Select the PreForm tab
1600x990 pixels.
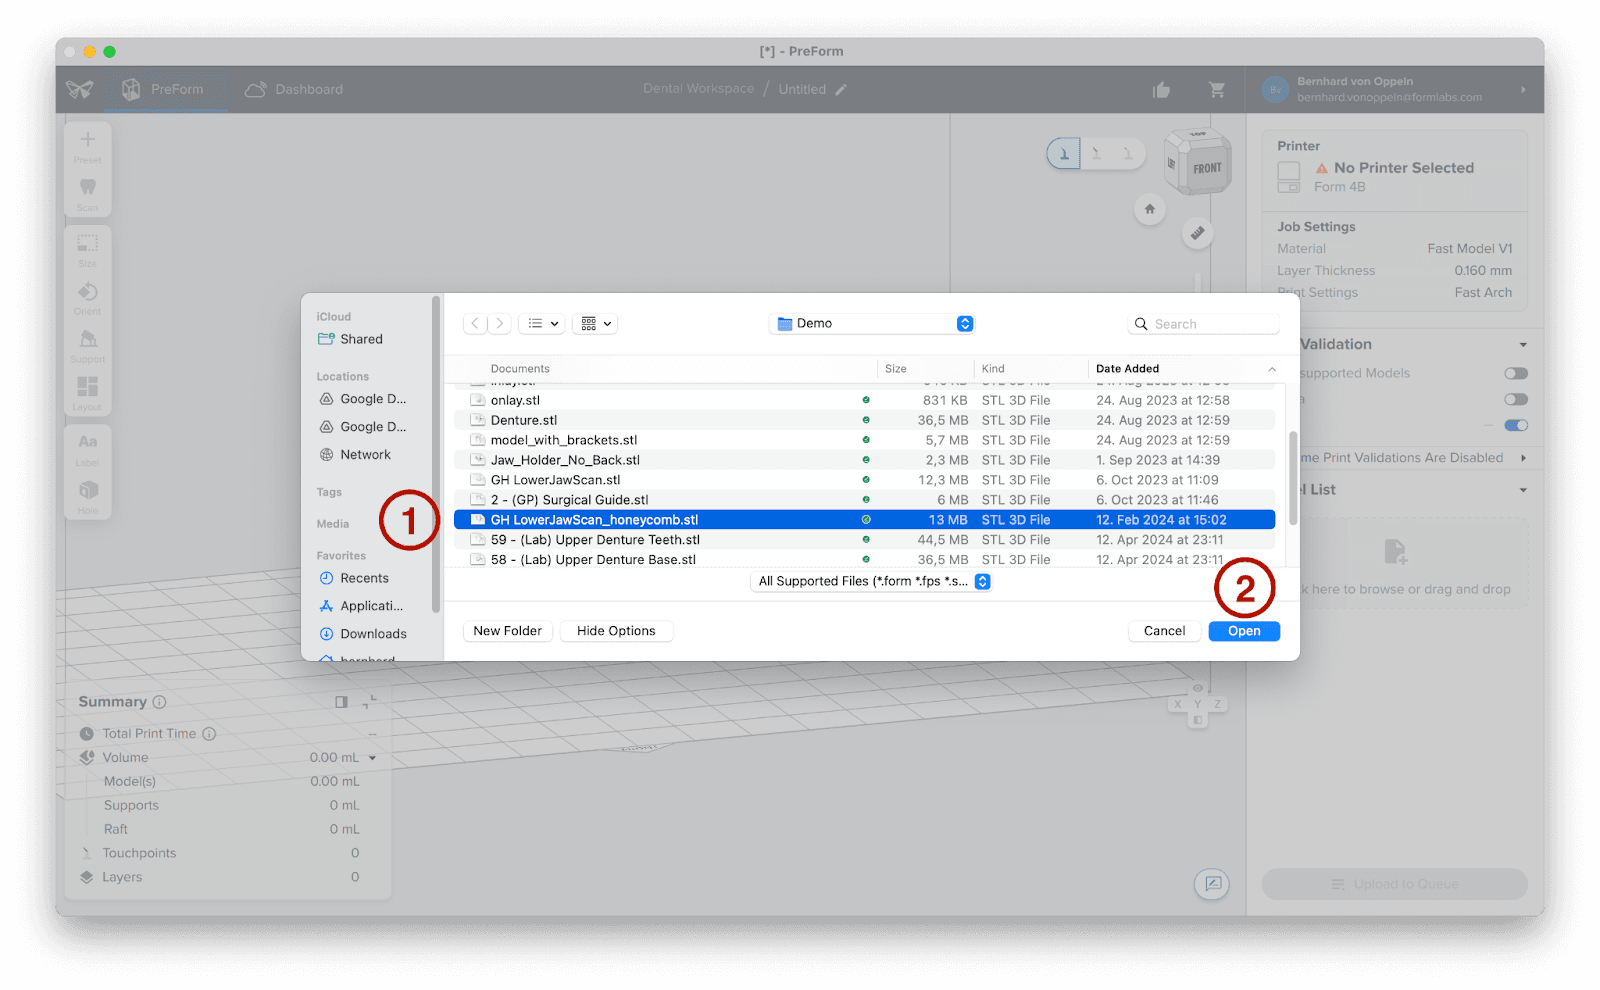(166, 89)
